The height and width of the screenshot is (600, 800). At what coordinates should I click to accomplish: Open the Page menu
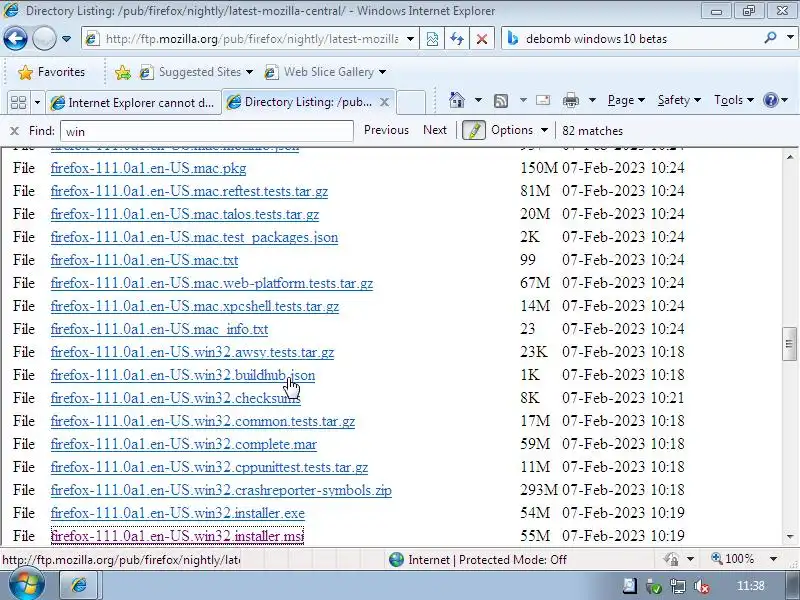click(626, 100)
